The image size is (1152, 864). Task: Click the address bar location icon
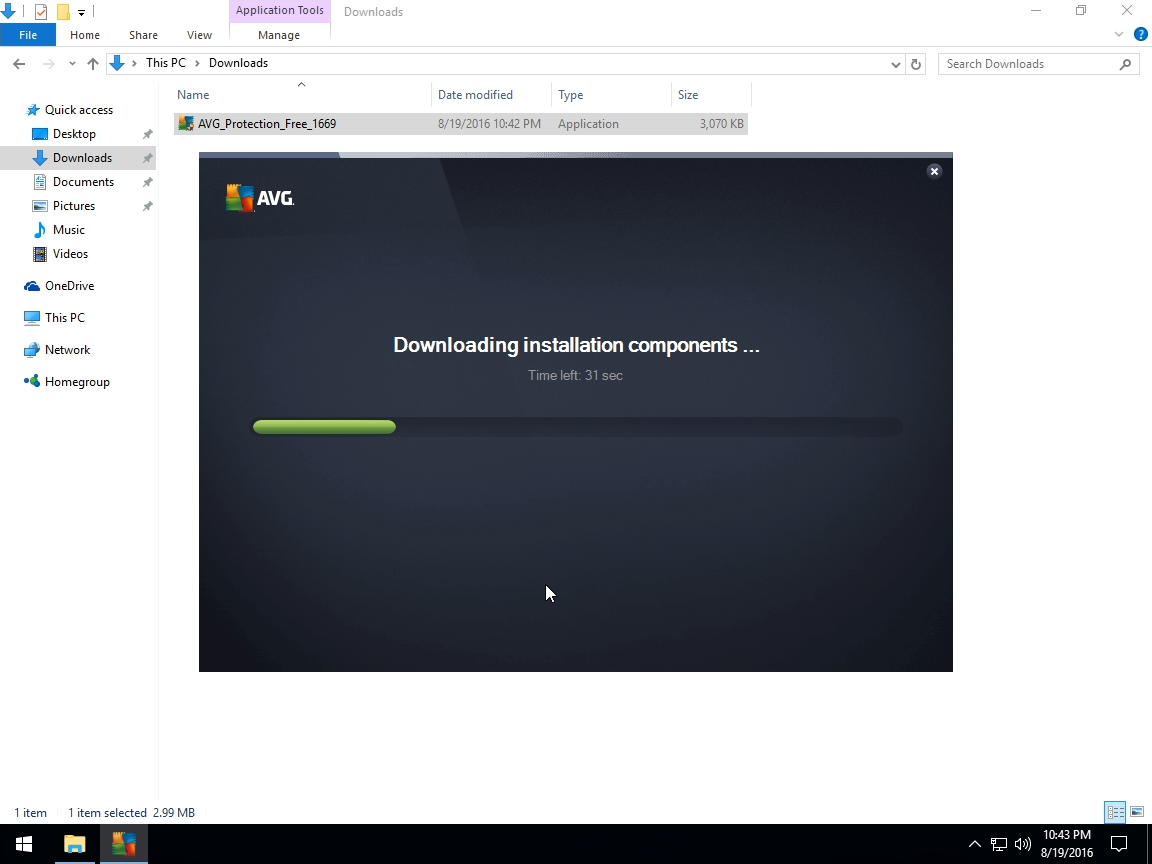[117, 64]
